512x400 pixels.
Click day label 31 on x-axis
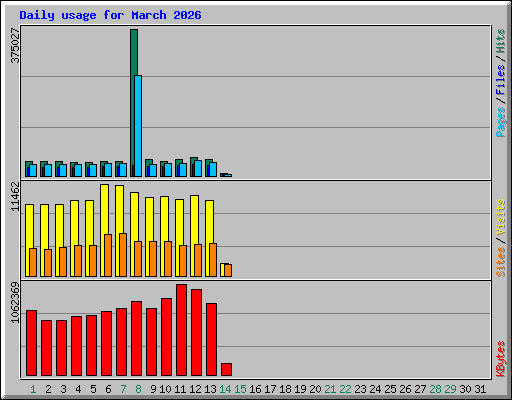480,389
